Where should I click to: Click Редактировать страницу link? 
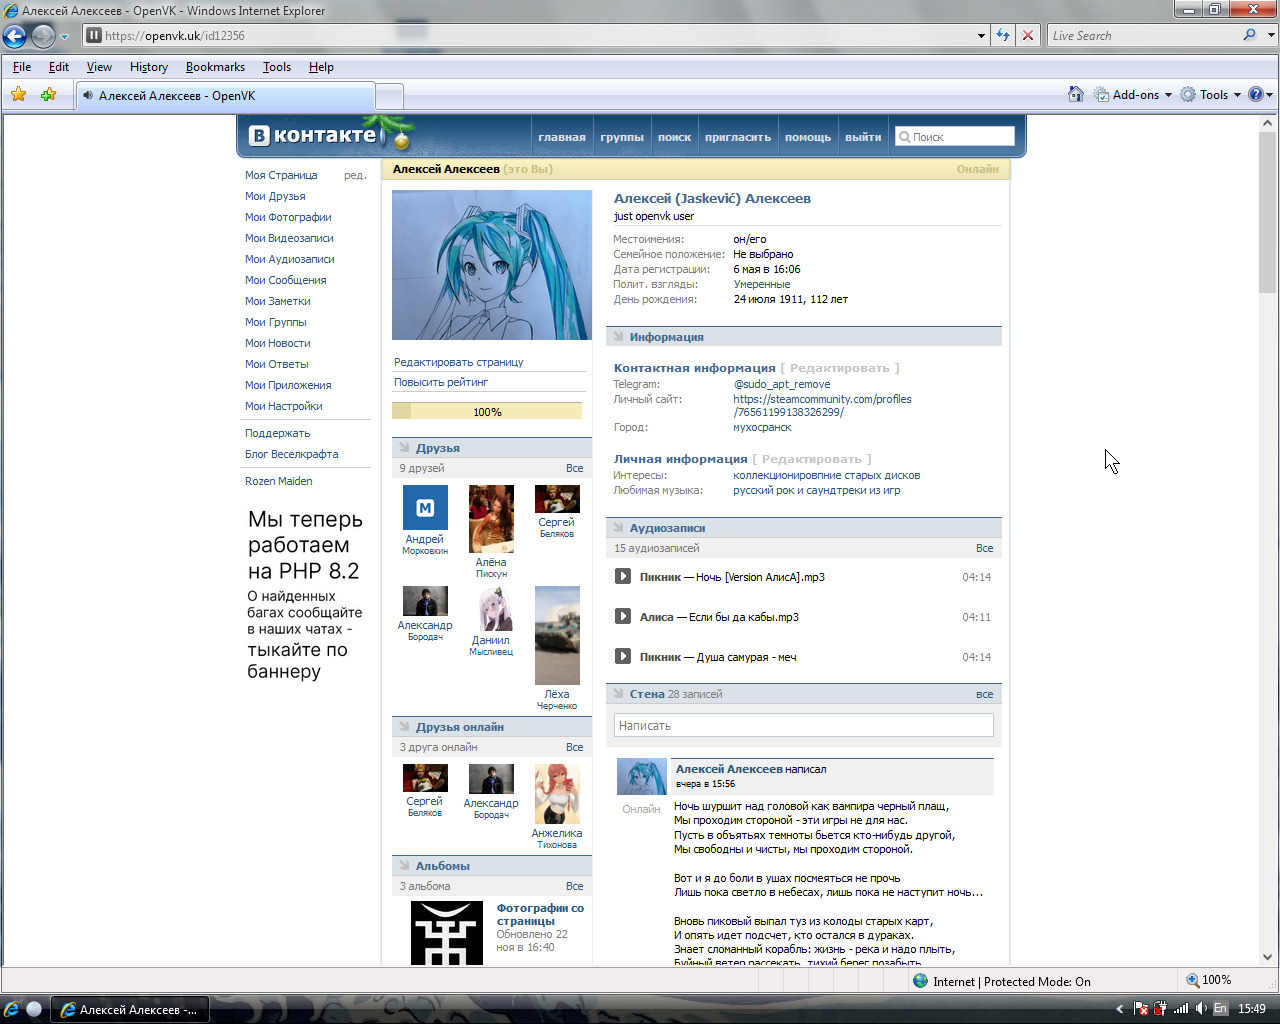tap(458, 362)
